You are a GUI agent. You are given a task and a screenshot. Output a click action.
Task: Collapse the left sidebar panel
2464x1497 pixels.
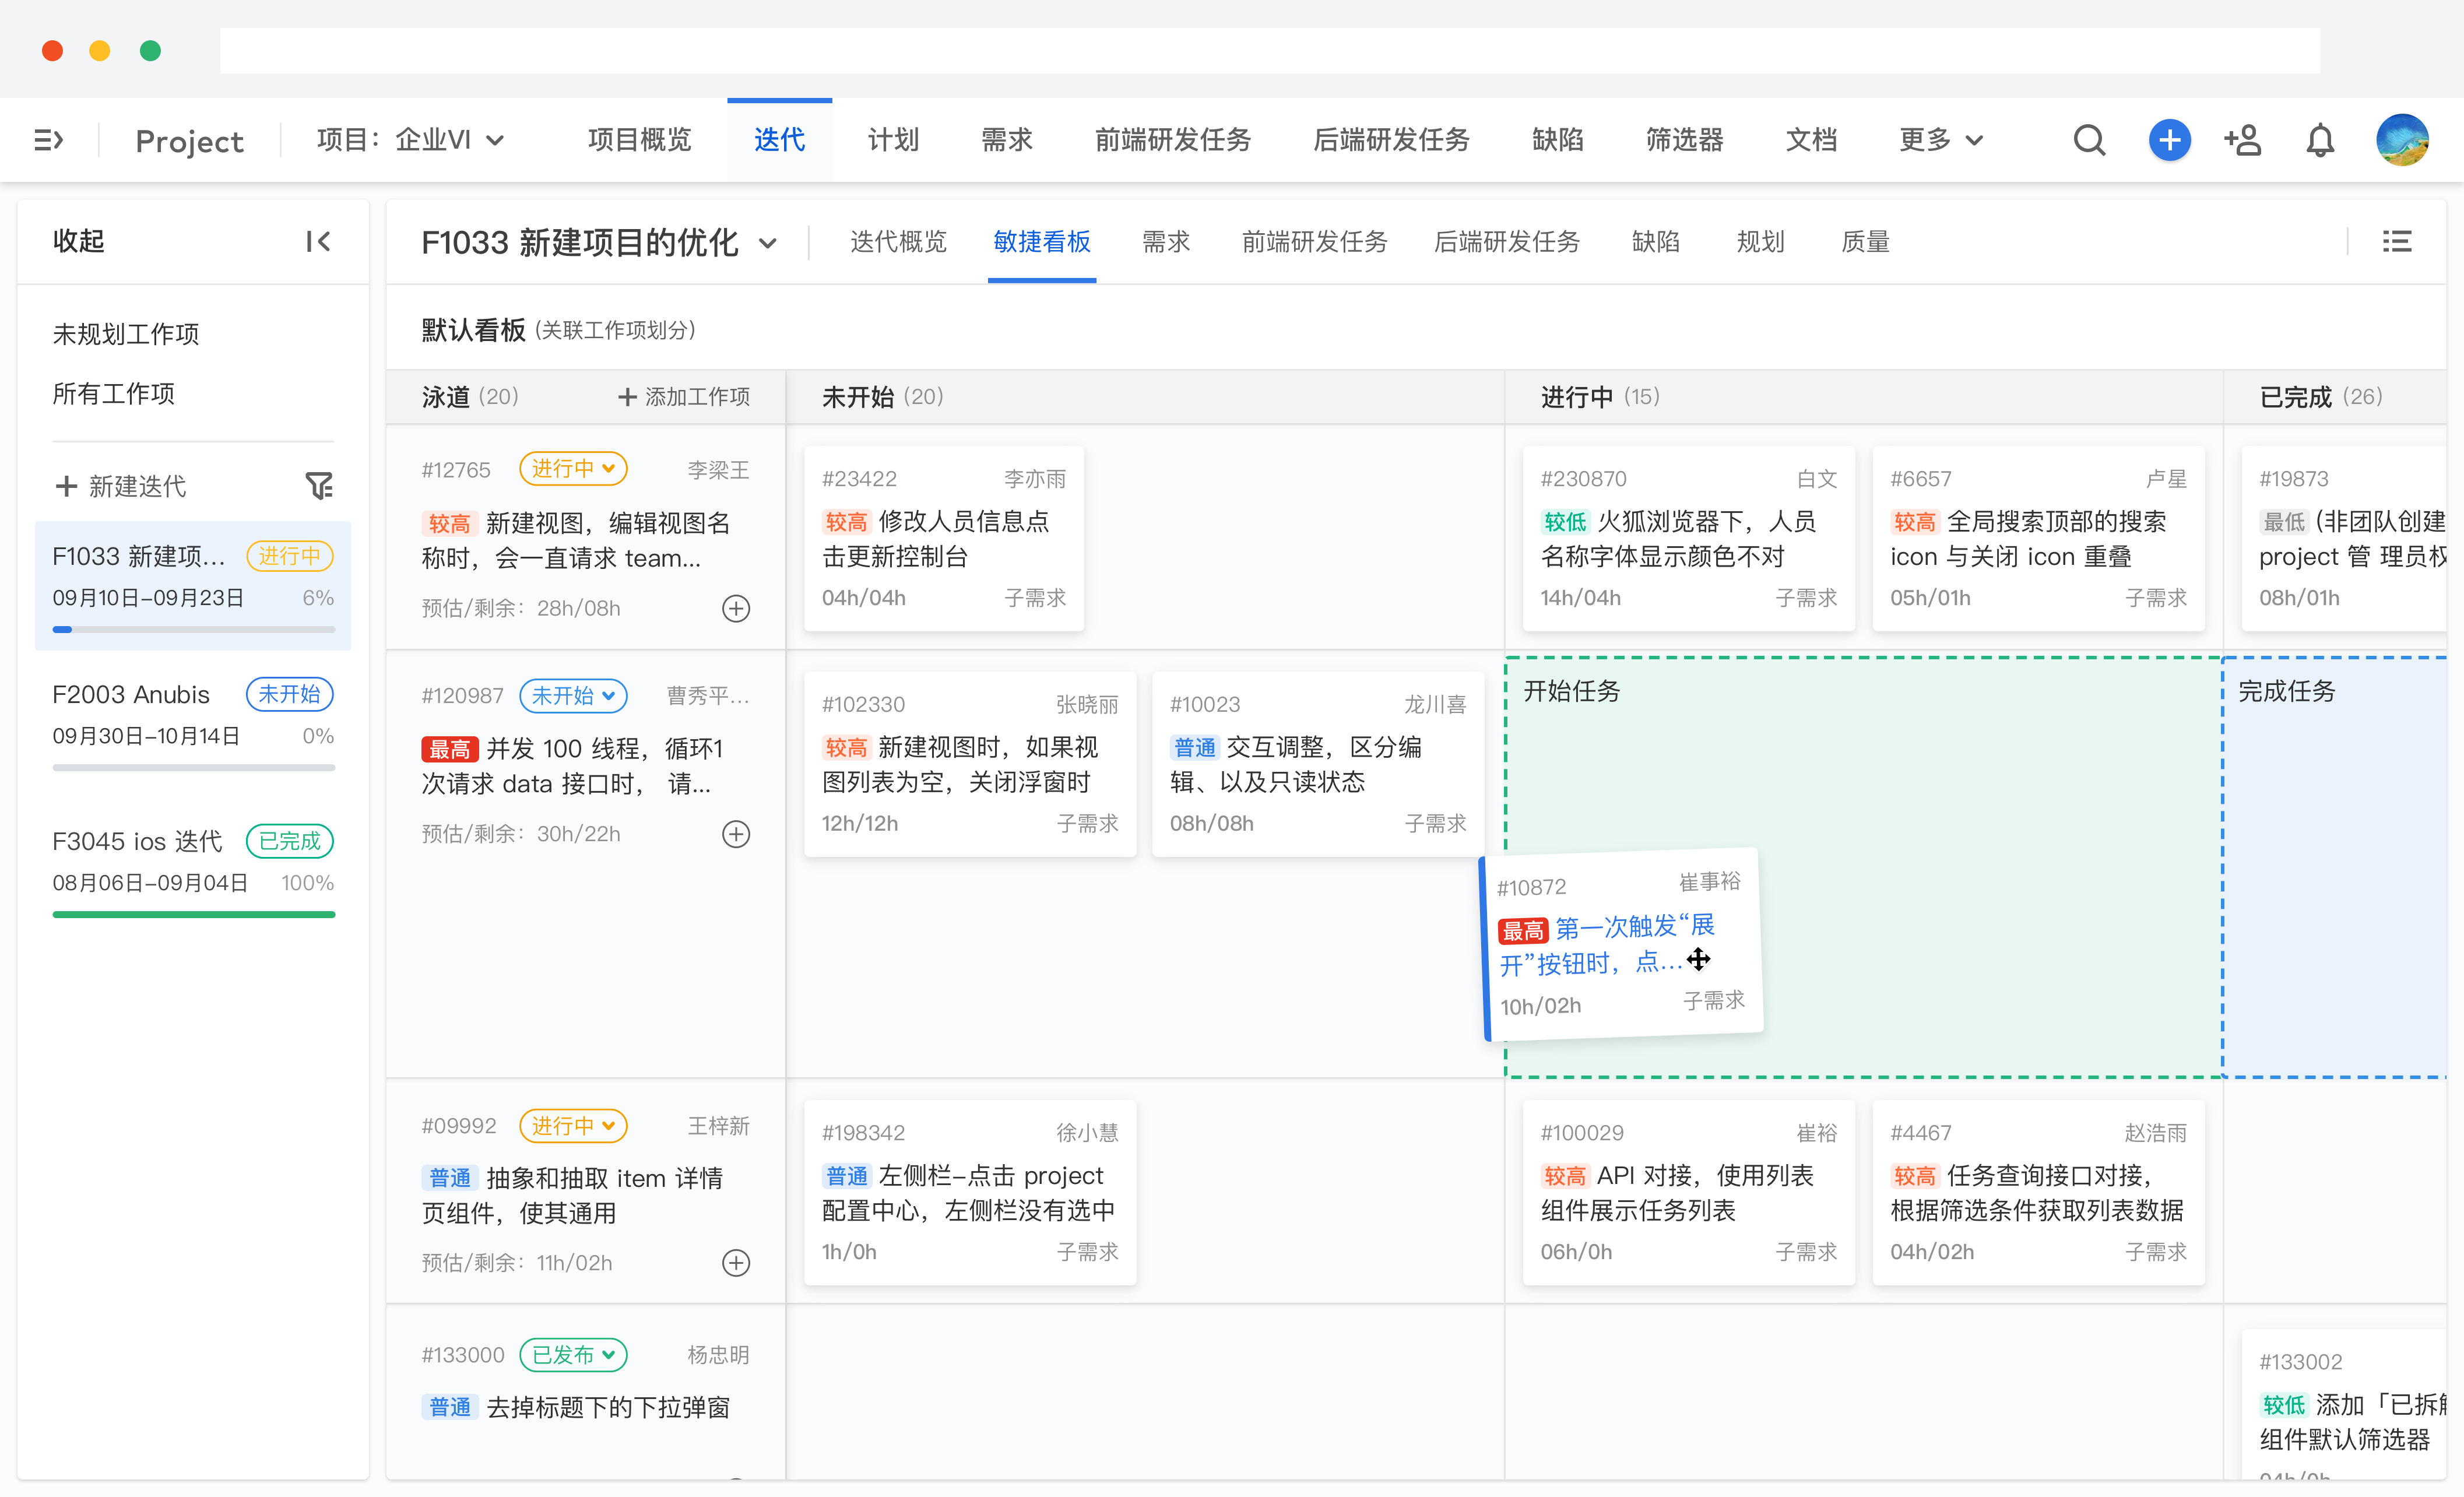point(318,241)
